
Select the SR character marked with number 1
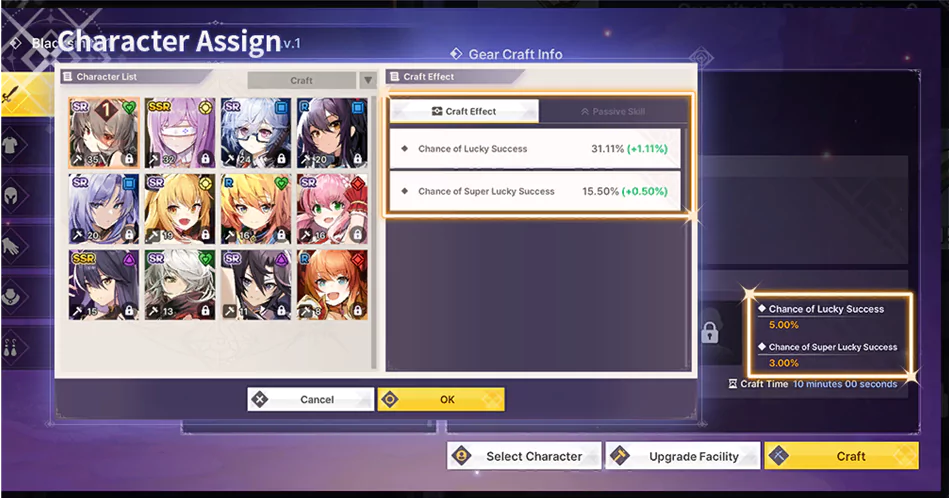coord(104,133)
